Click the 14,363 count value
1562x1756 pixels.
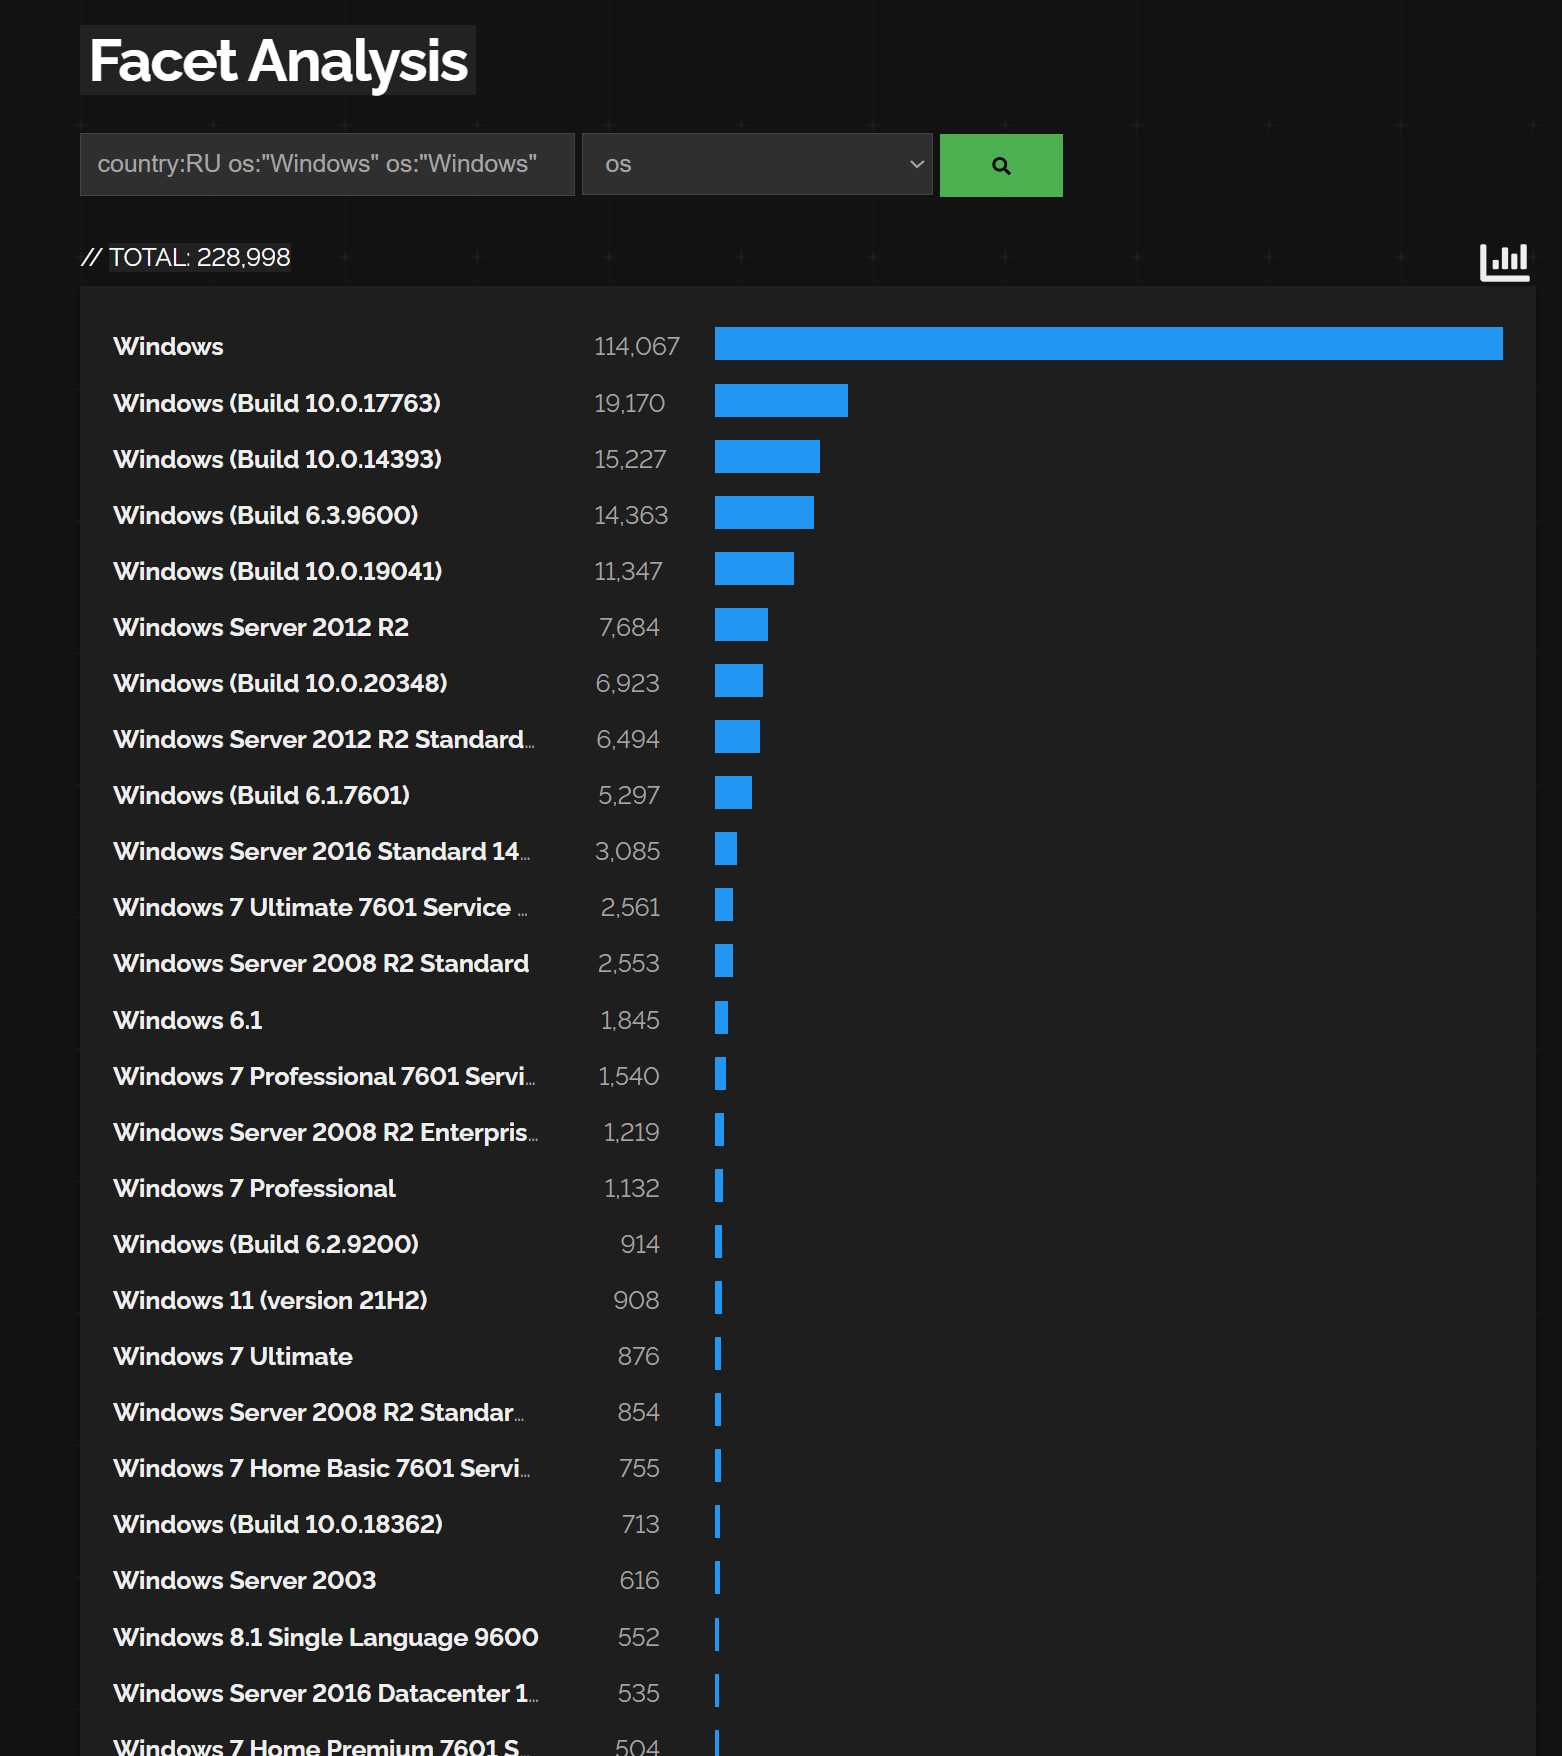click(x=631, y=515)
